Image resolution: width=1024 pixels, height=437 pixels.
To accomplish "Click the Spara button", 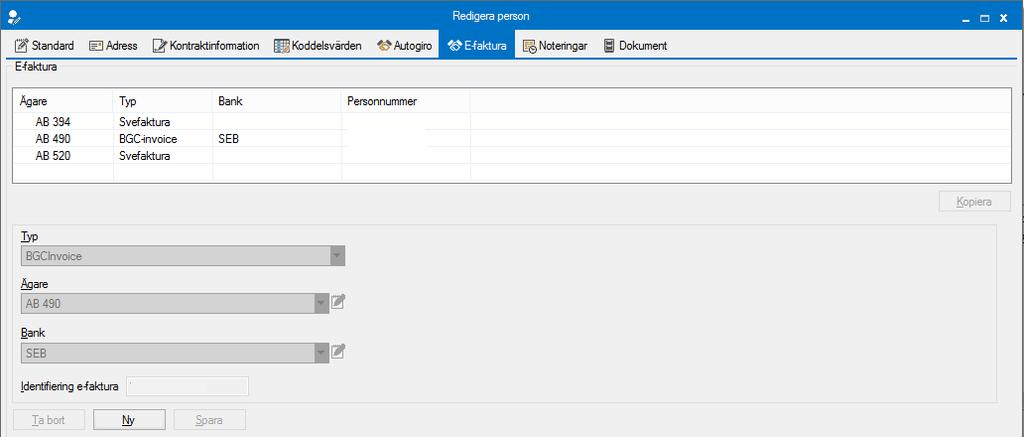I will point(210,419).
